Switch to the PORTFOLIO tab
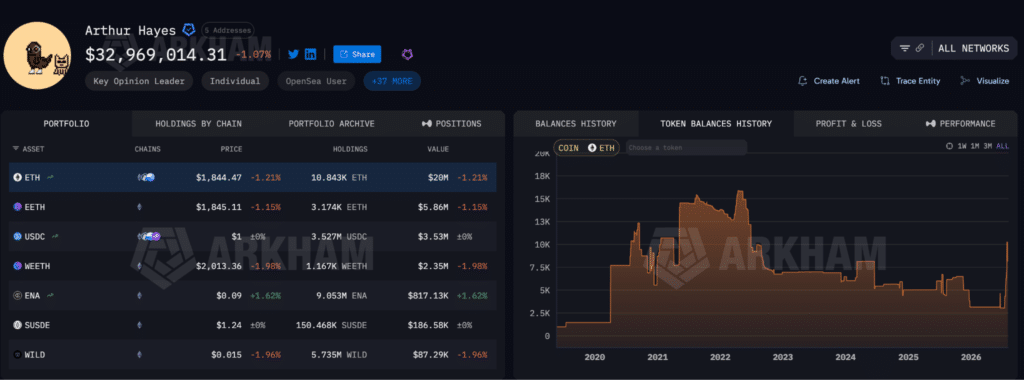This screenshot has height=380, width=1024. [67, 123]
